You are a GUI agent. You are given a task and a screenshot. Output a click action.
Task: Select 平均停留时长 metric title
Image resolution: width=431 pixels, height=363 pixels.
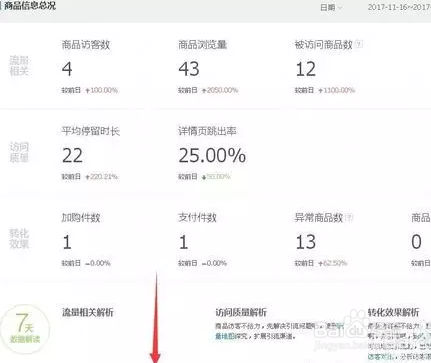click(90, 131)
